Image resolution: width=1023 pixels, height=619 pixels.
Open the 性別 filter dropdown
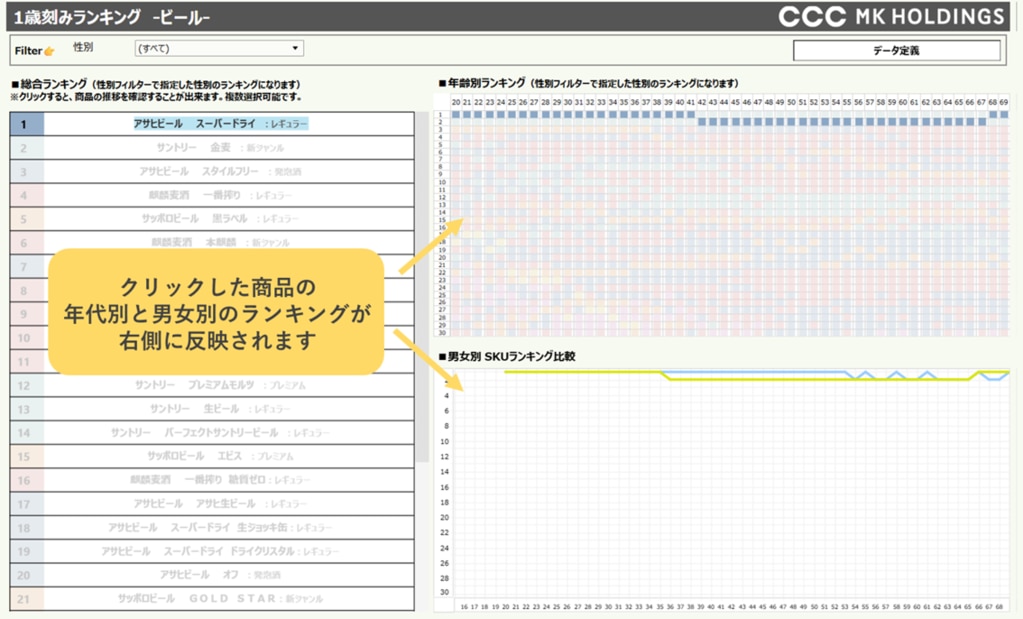219,48
